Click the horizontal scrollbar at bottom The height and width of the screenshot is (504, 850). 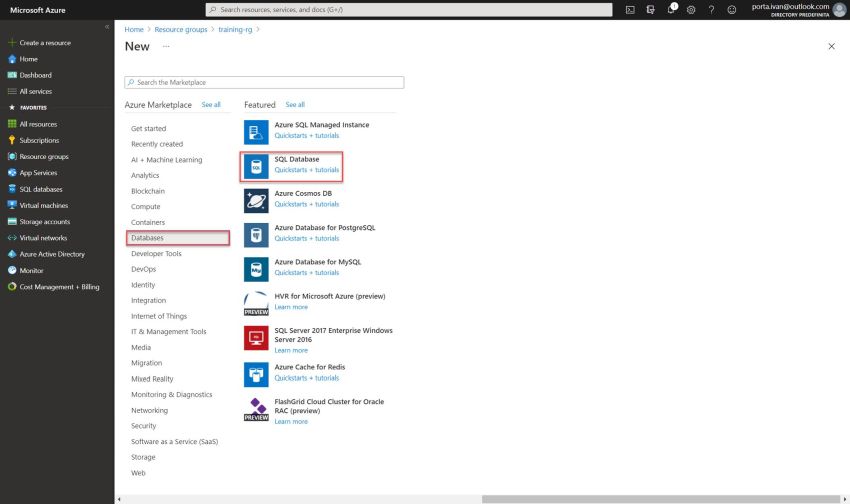[661, 499]
